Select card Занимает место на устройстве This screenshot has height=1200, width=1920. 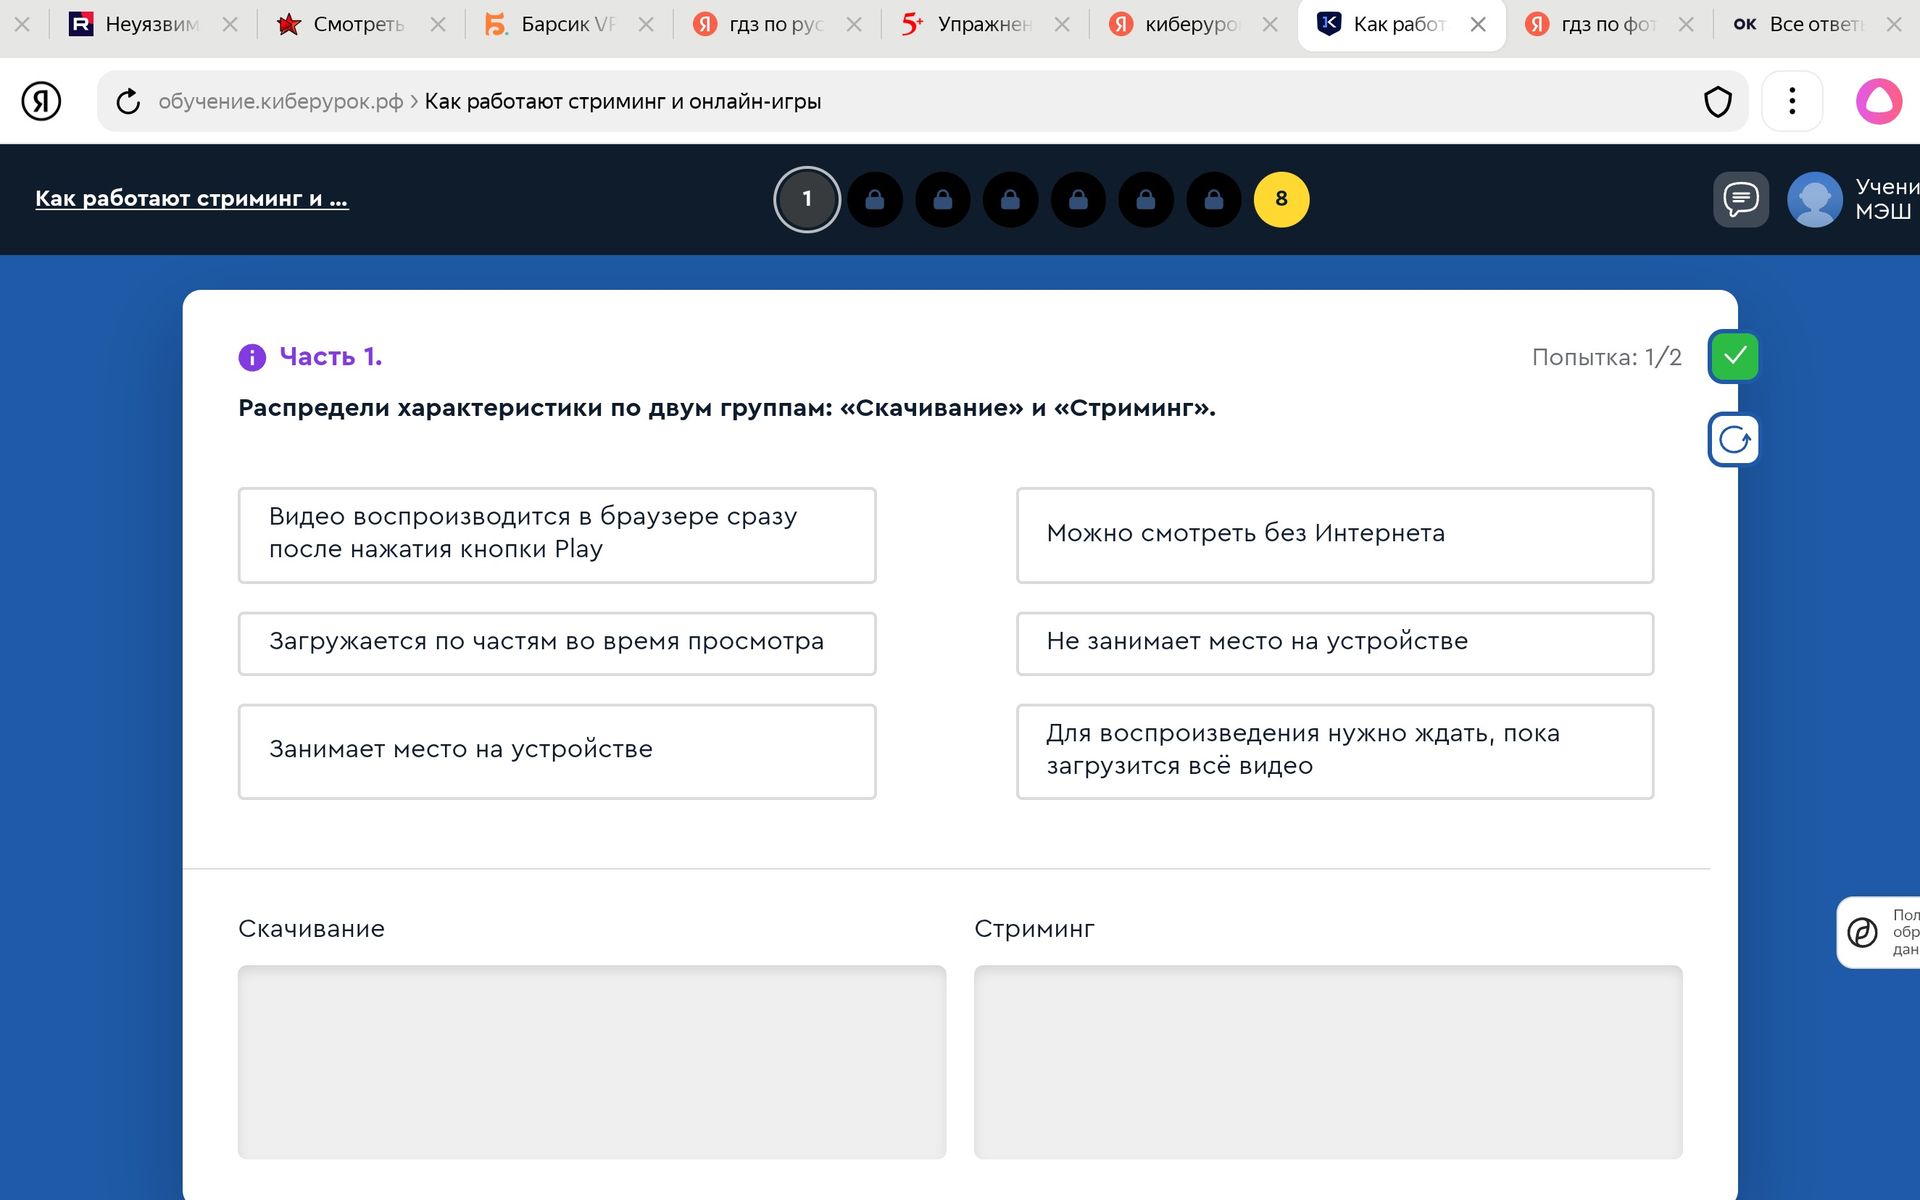click(x=557, y=751)
